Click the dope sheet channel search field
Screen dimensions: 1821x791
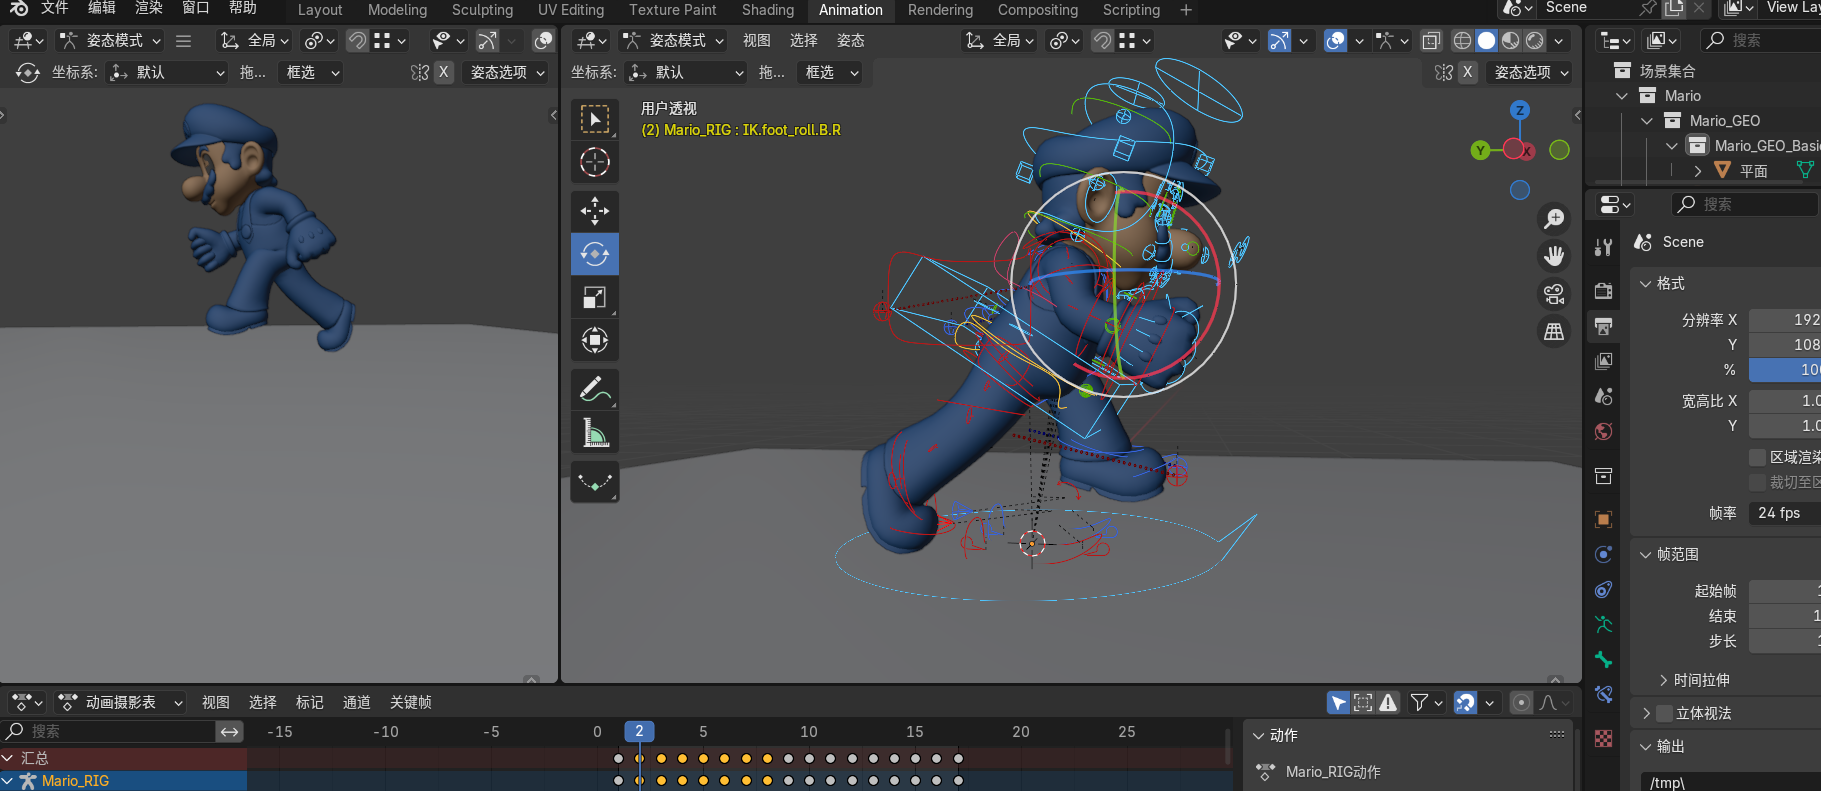pos(108,731)
